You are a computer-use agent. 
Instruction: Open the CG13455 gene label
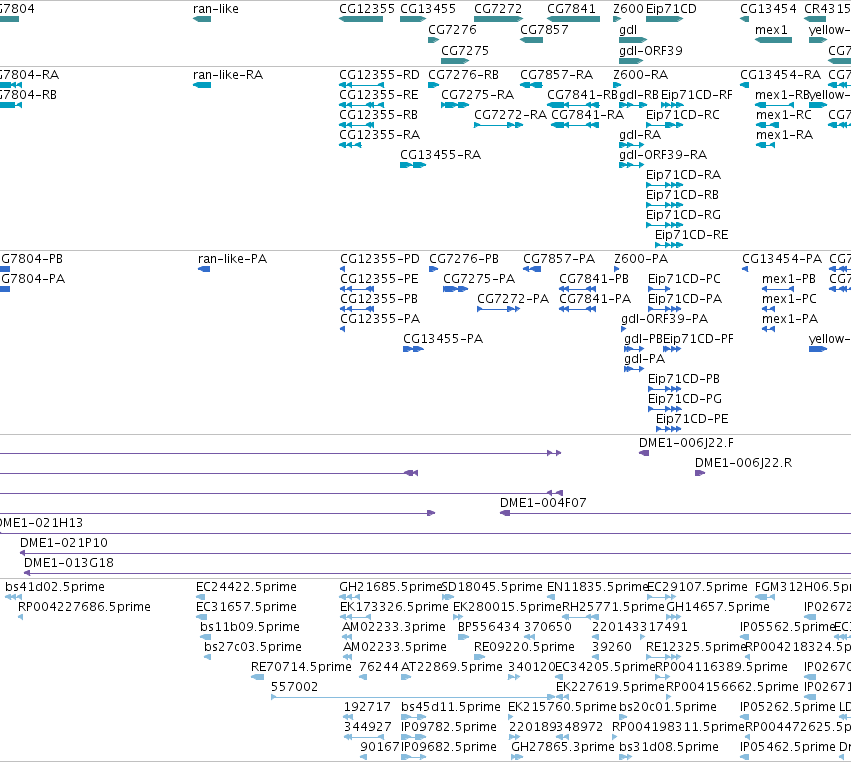[428, 9]
